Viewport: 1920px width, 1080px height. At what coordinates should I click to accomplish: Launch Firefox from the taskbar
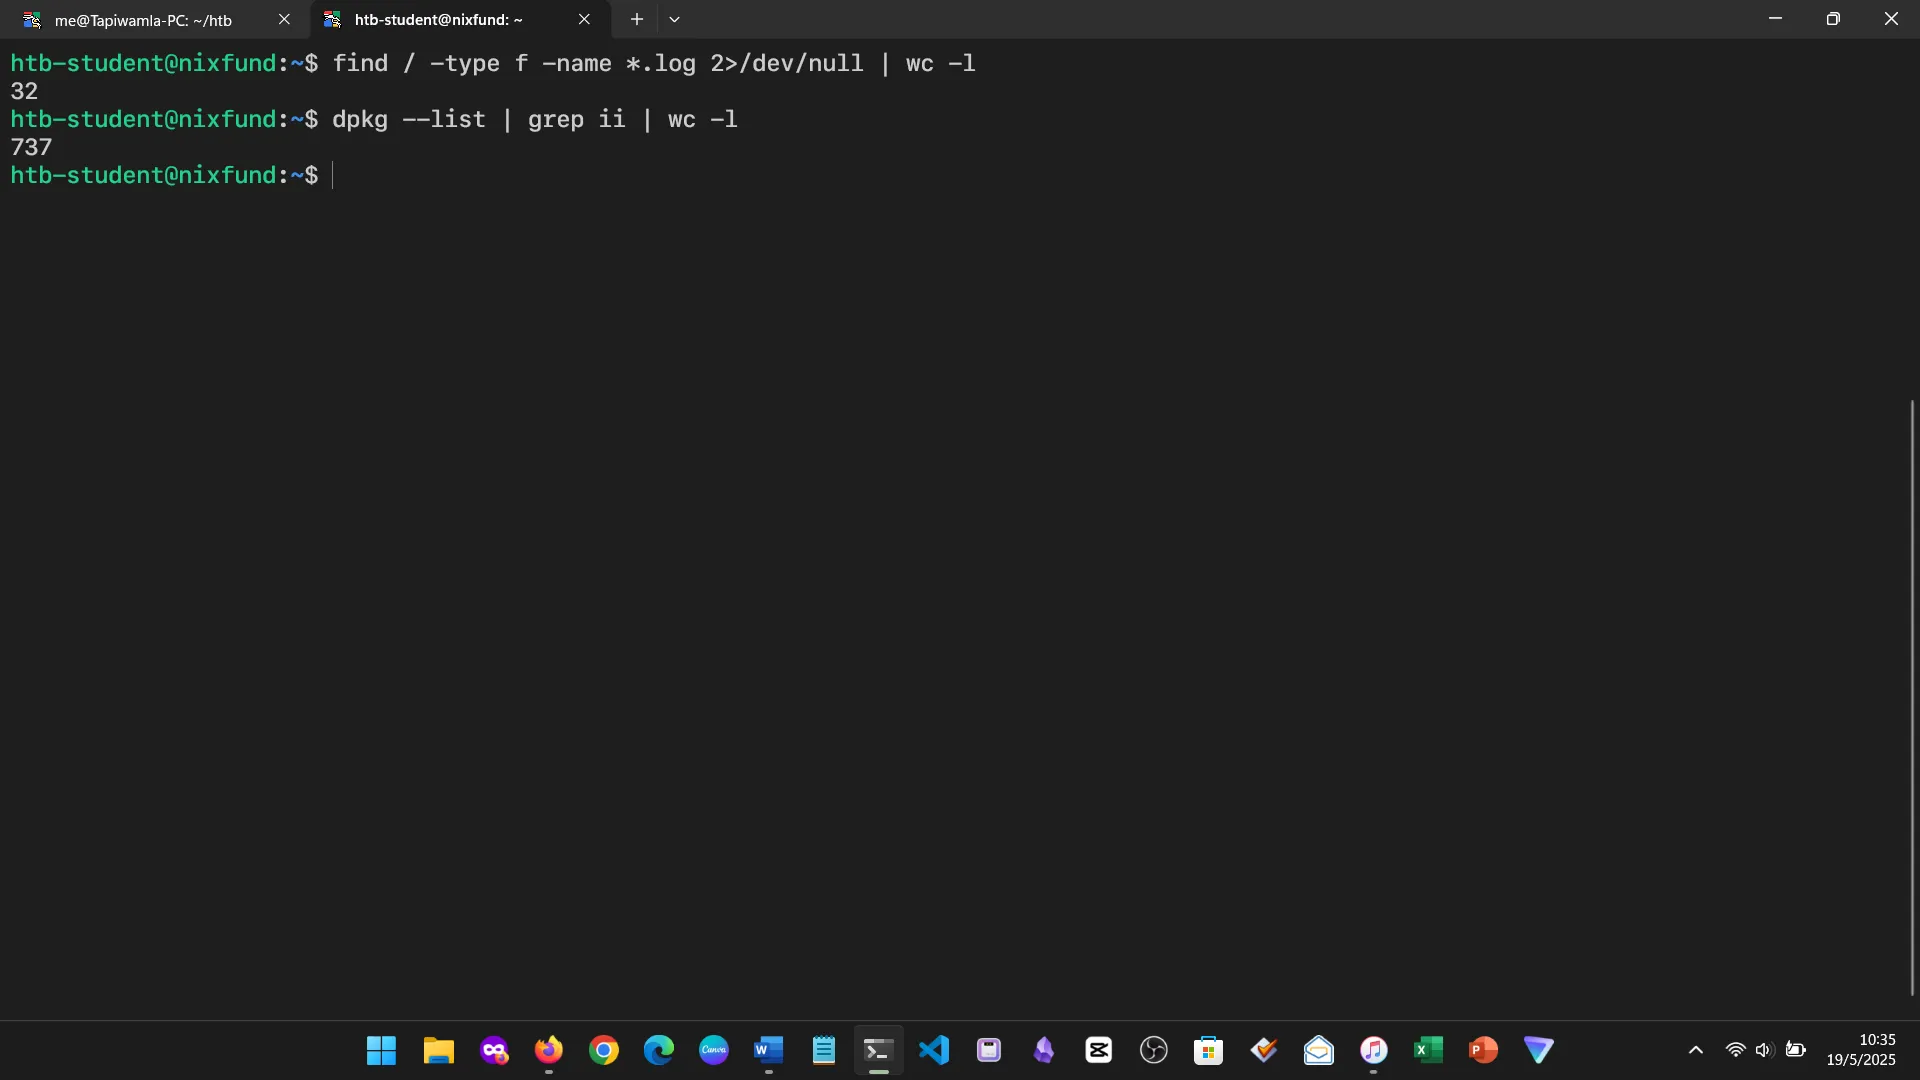[x=548, y=1050]
